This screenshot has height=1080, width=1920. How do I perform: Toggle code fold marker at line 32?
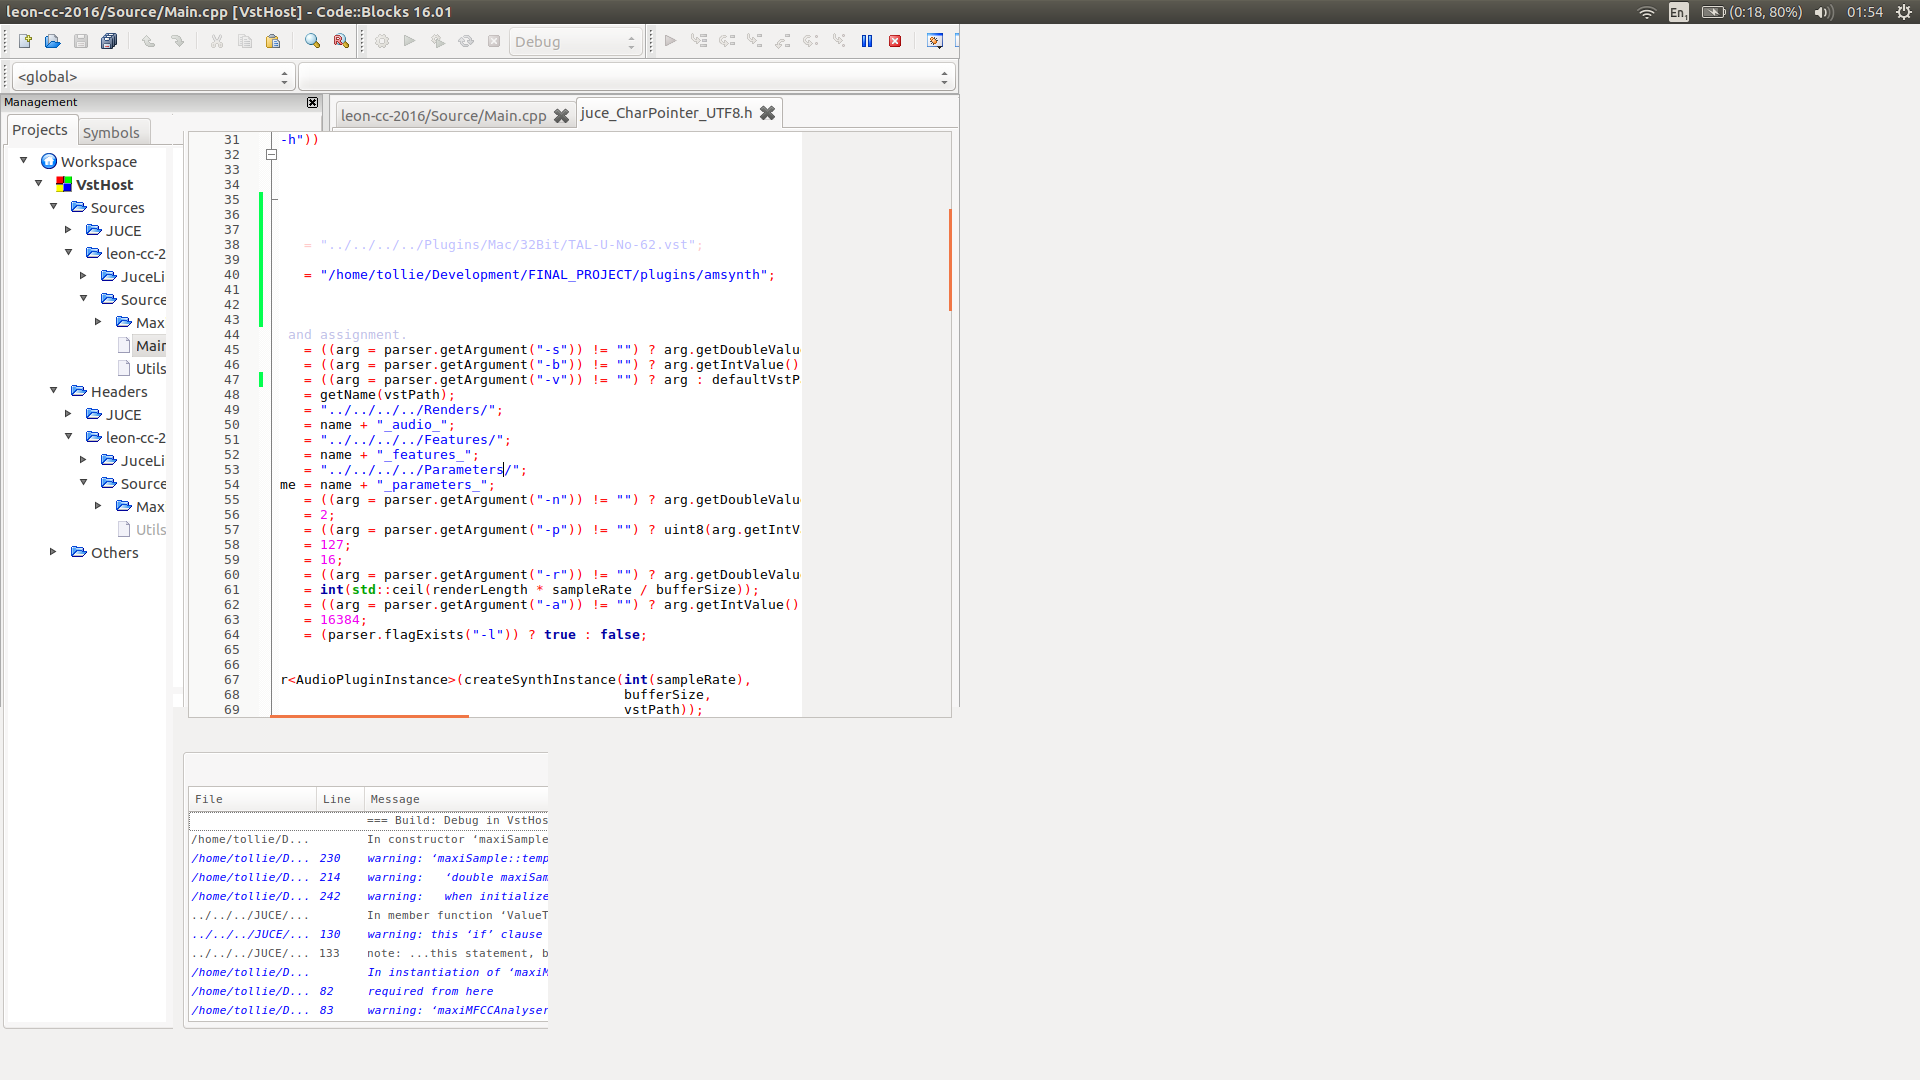[271, 155]
